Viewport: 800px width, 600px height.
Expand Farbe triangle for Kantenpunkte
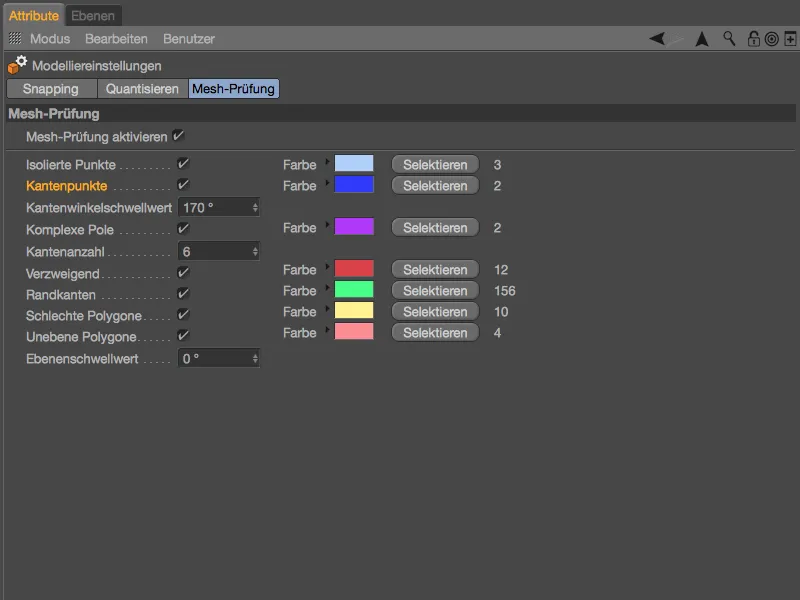(x=327, y=183)
